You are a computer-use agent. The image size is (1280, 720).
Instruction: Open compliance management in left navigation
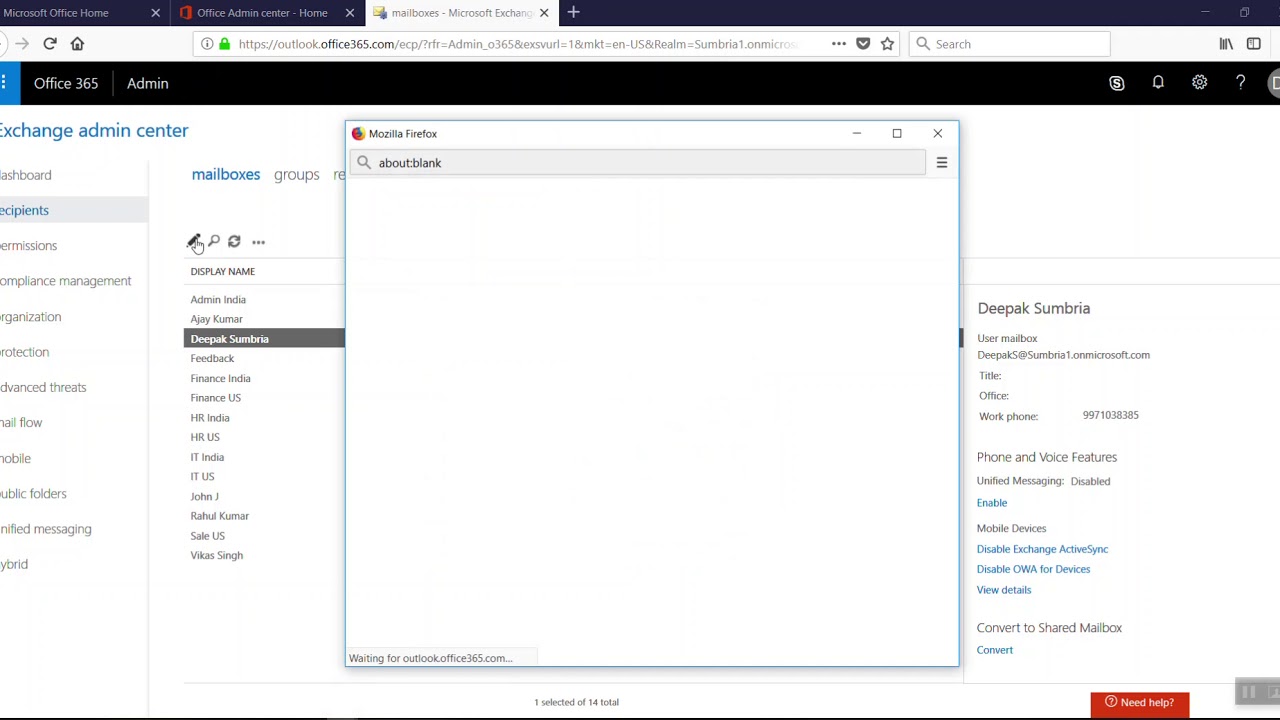pyautogui.click(x=65, y=281)
